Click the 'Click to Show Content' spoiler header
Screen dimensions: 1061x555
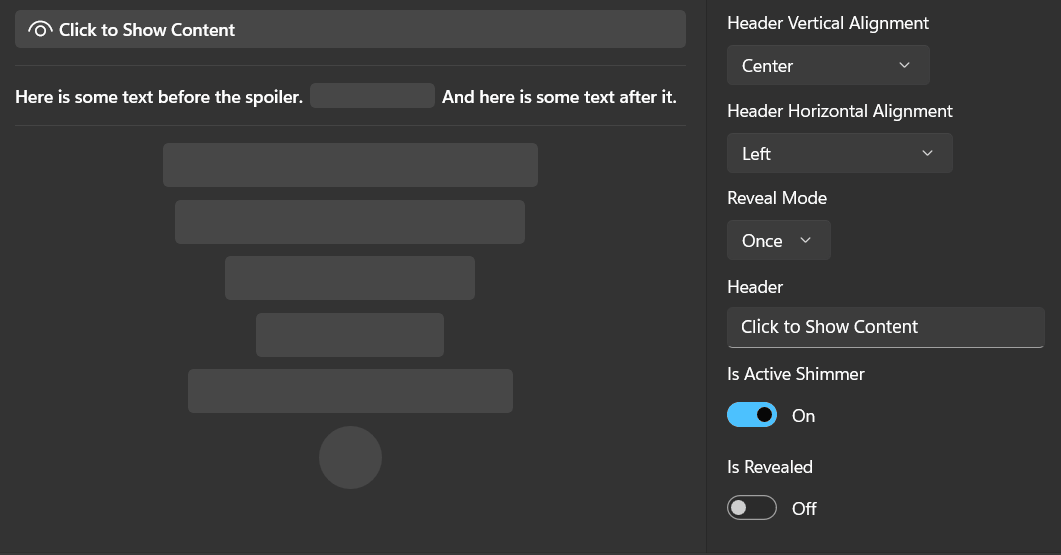click(x=351, y=29)
